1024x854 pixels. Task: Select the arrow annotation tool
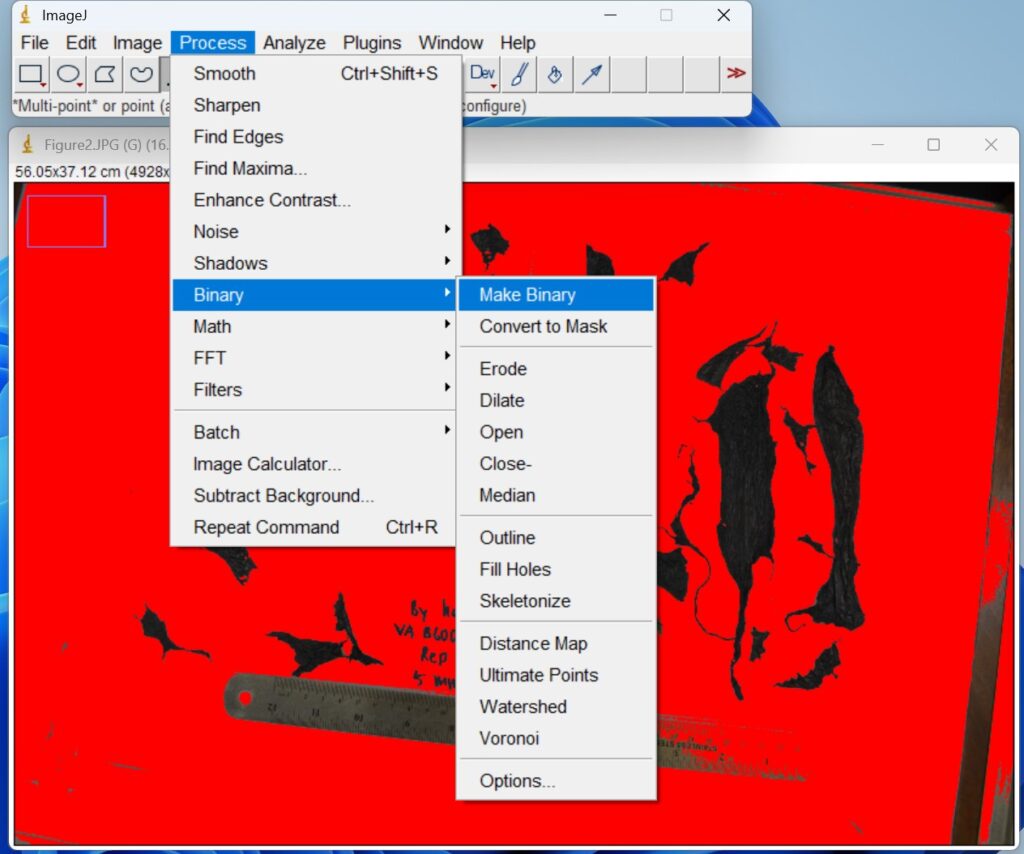pos(592,74)
